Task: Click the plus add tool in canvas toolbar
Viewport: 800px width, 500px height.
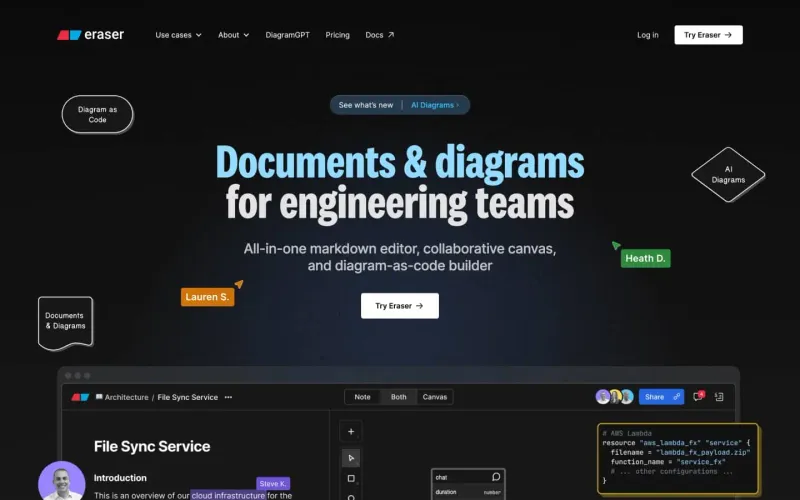Action: [351, 432]
